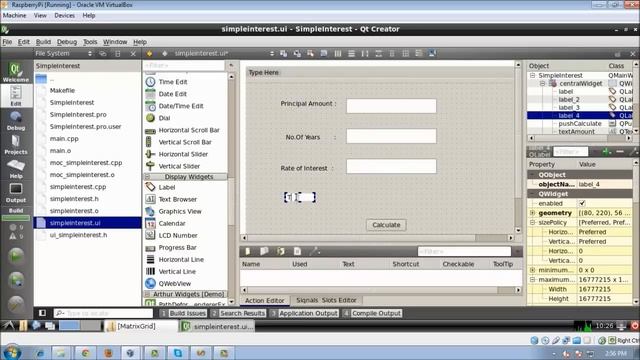Apply Lay Out in a Grid icon
This screenshot has width=640, height=360.
pyautogui.click(x=406, y=53)
